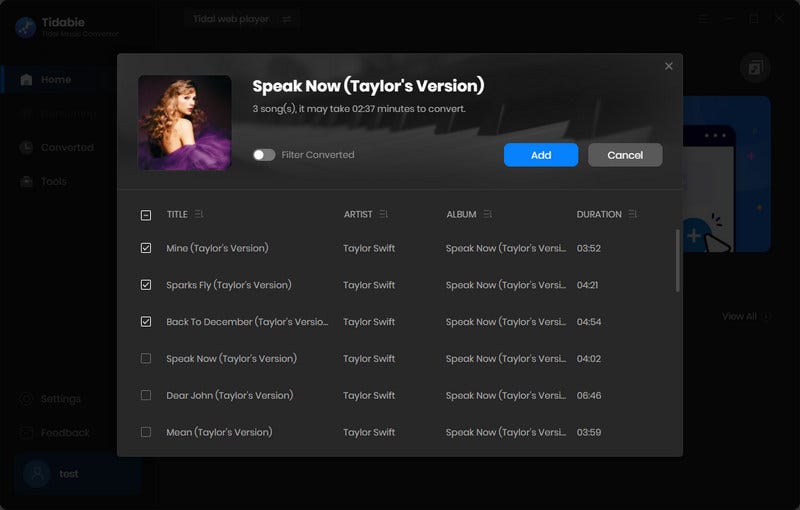The image size is (800, 510).
Task: Click the Home sidebar icon
Action: (26, 80)
